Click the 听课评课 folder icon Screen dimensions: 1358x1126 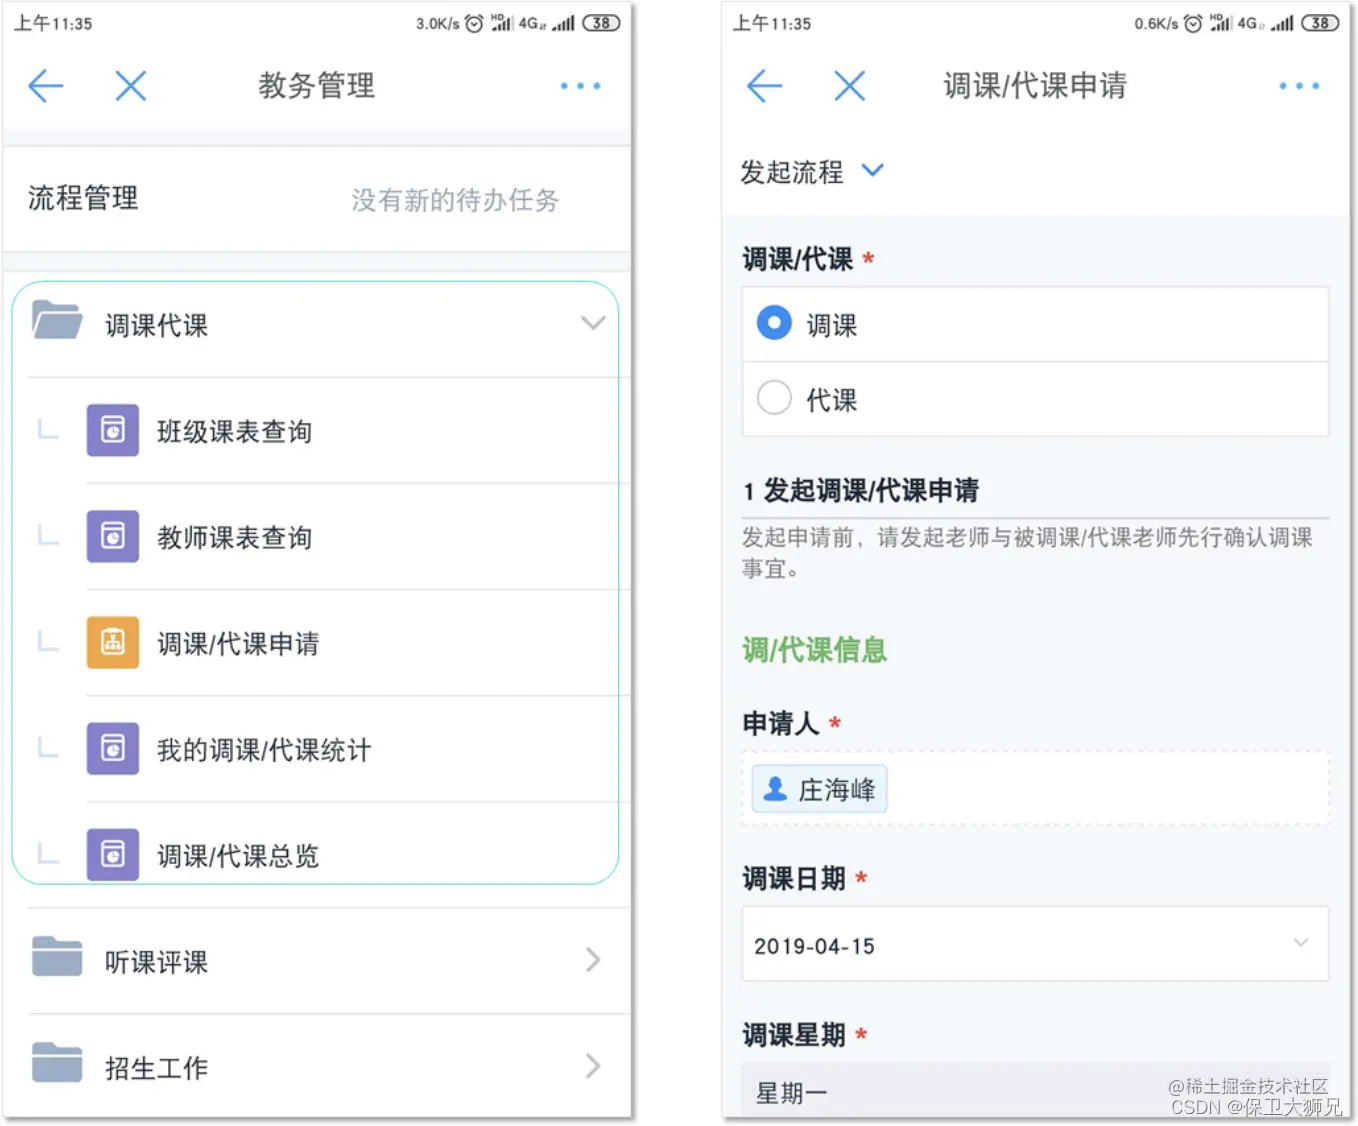coord(57,959)
